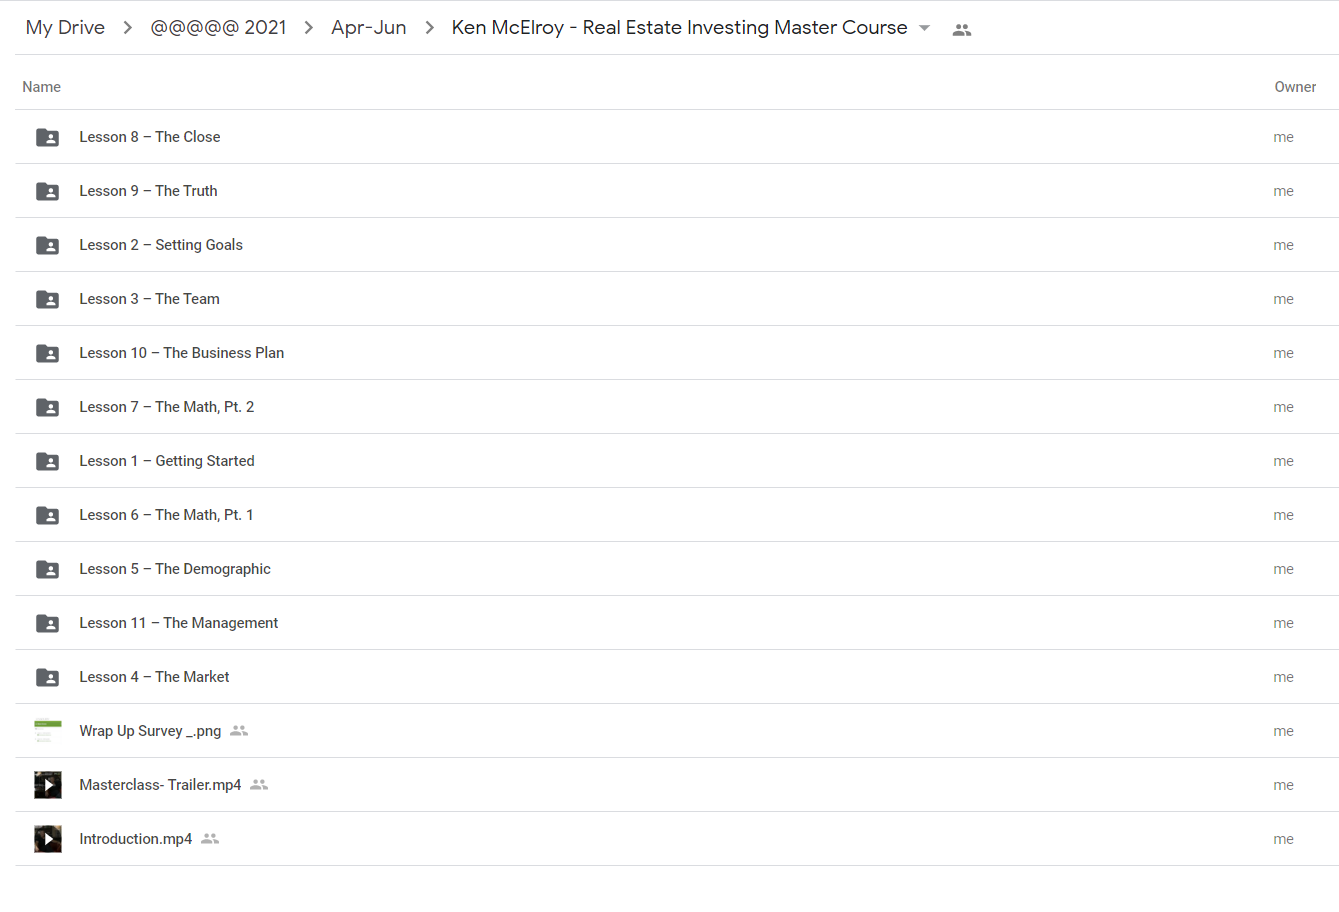Click the Lesson 5 – The Demographic folder icon
The height and width of the screenshot is (912, 1339).
(x=47, y=569)
